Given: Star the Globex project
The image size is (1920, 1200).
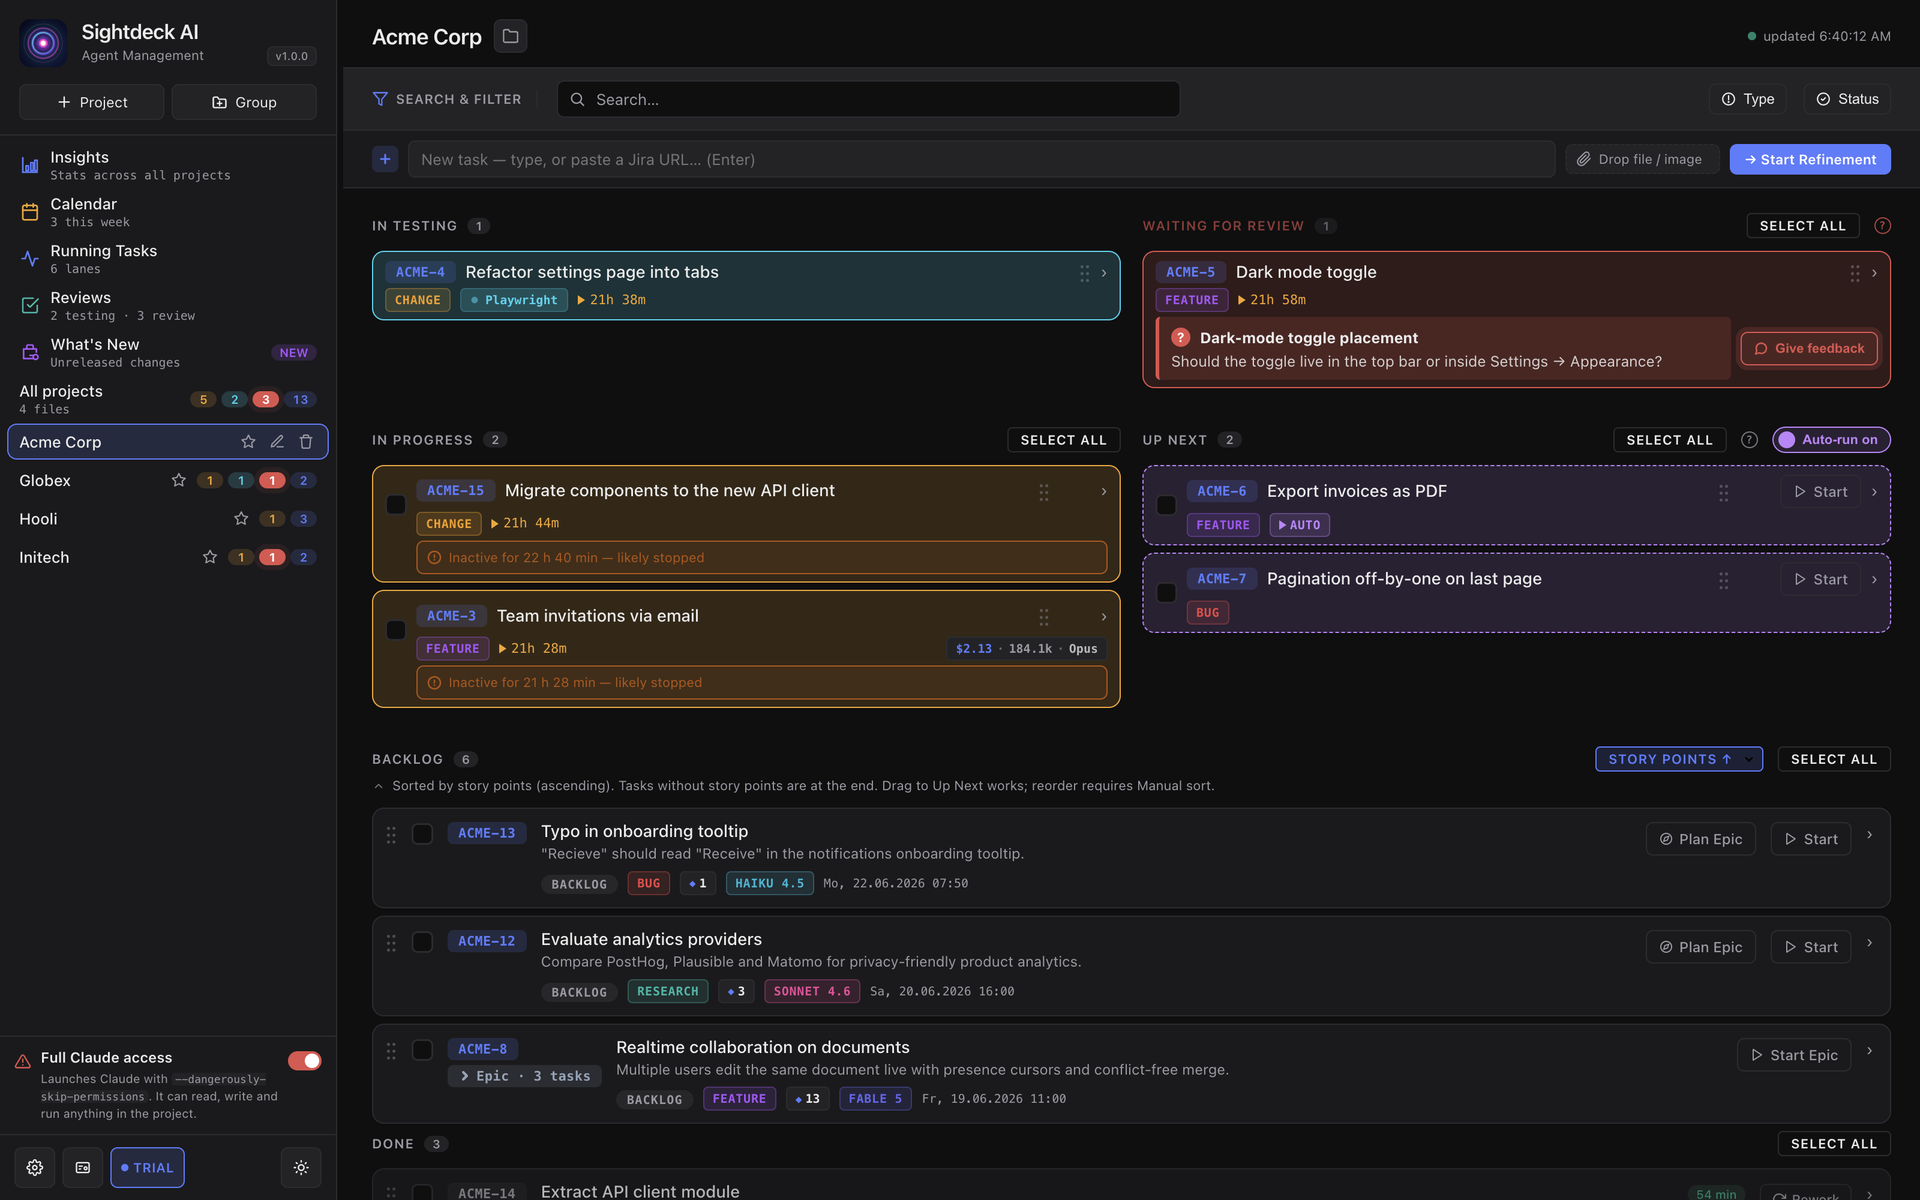Looking at the screenshot, I should click(179, 480).
